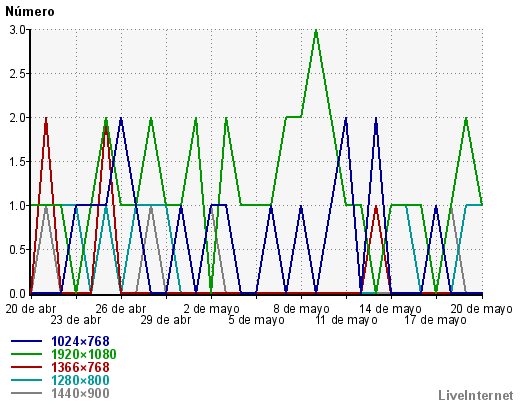Click the 1280×800 legend label
The image size is (520, 405).
pos(80,380)
